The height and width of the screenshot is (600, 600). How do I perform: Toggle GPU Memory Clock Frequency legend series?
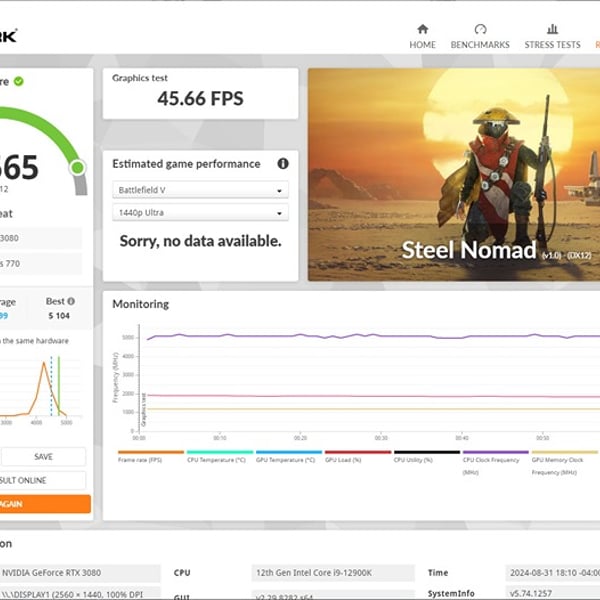click(x=564, y=463)
